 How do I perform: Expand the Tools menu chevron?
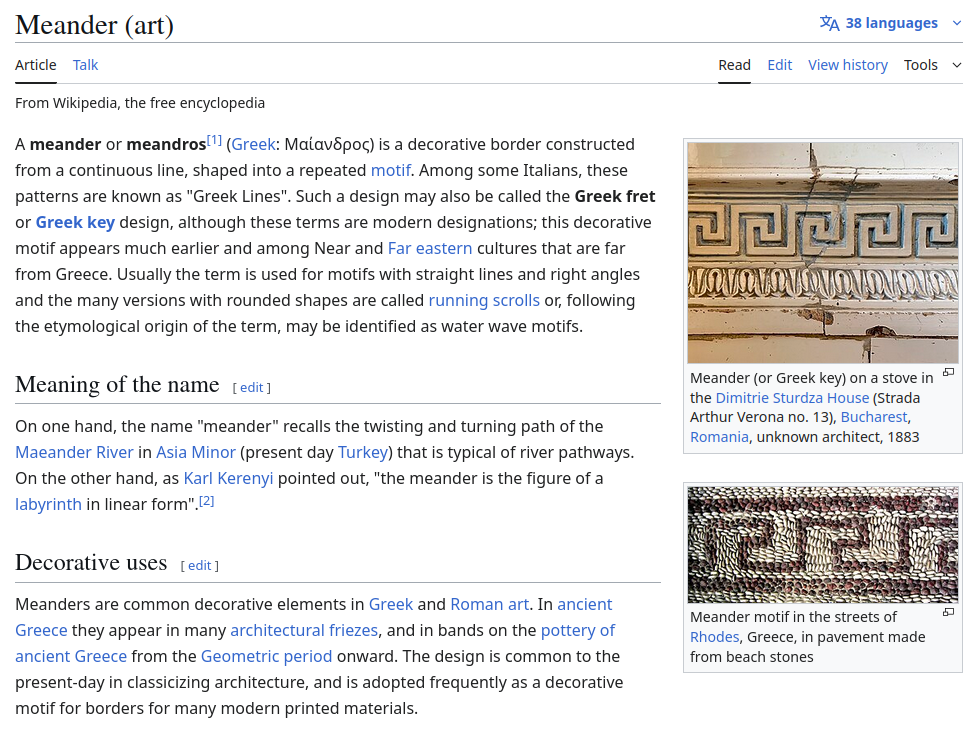pyautogui.click(x=957, y=65)
